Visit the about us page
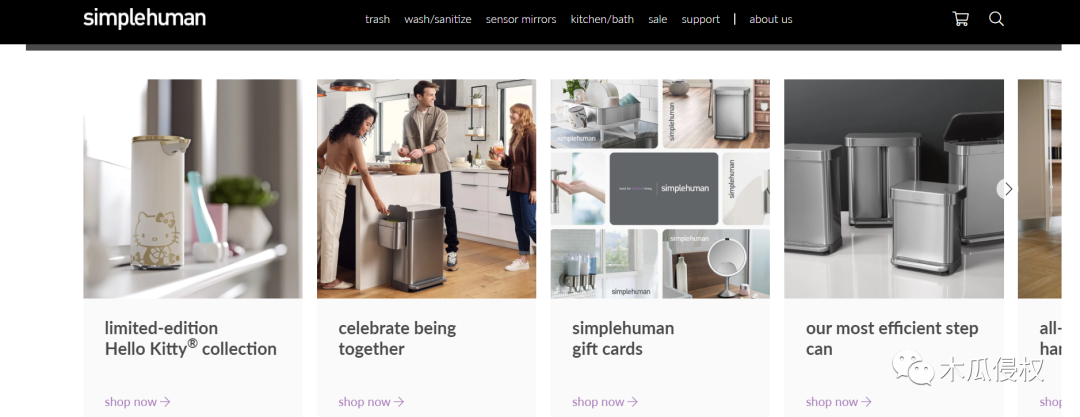Viewport: 1080px width, 417px height. coord(771,19)
